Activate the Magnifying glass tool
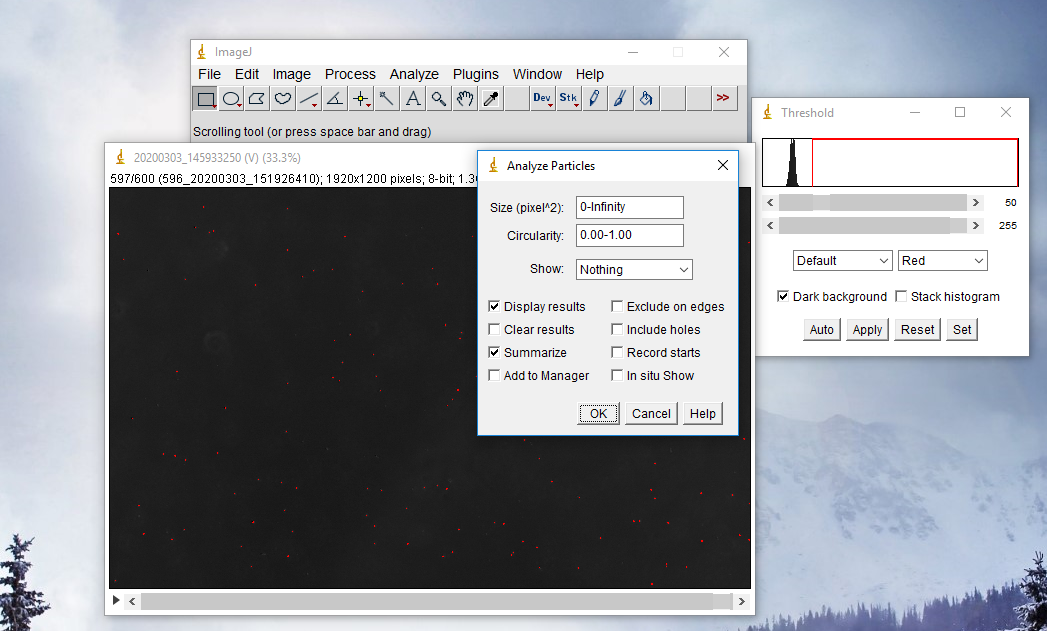Viewport: 1047px width, 631px height. 439,98
